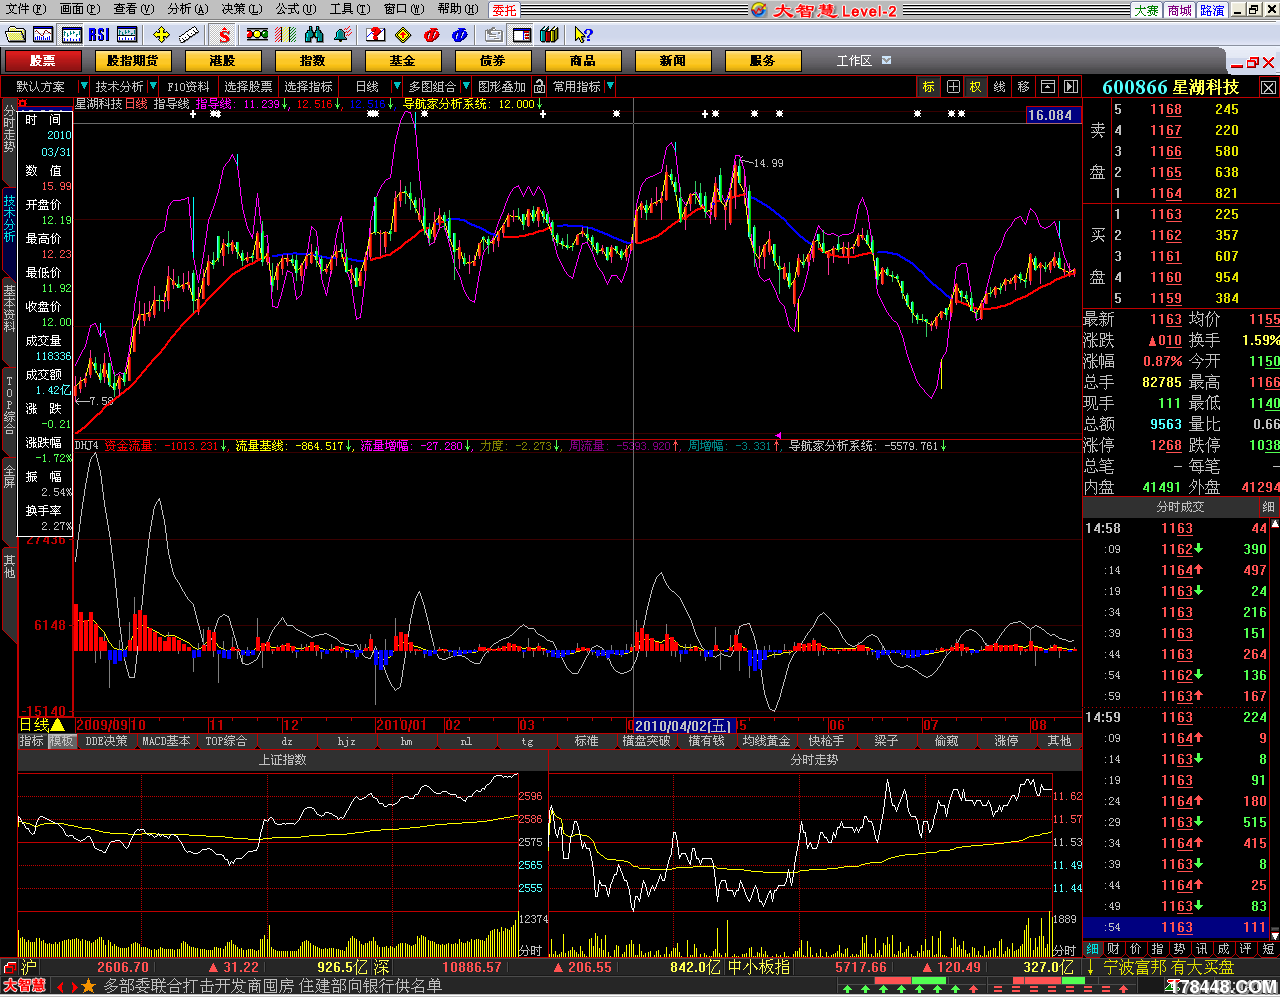Open the 日线 period dropdown arrow
Screen dimensions: 1280x997
tap(397, 87)
